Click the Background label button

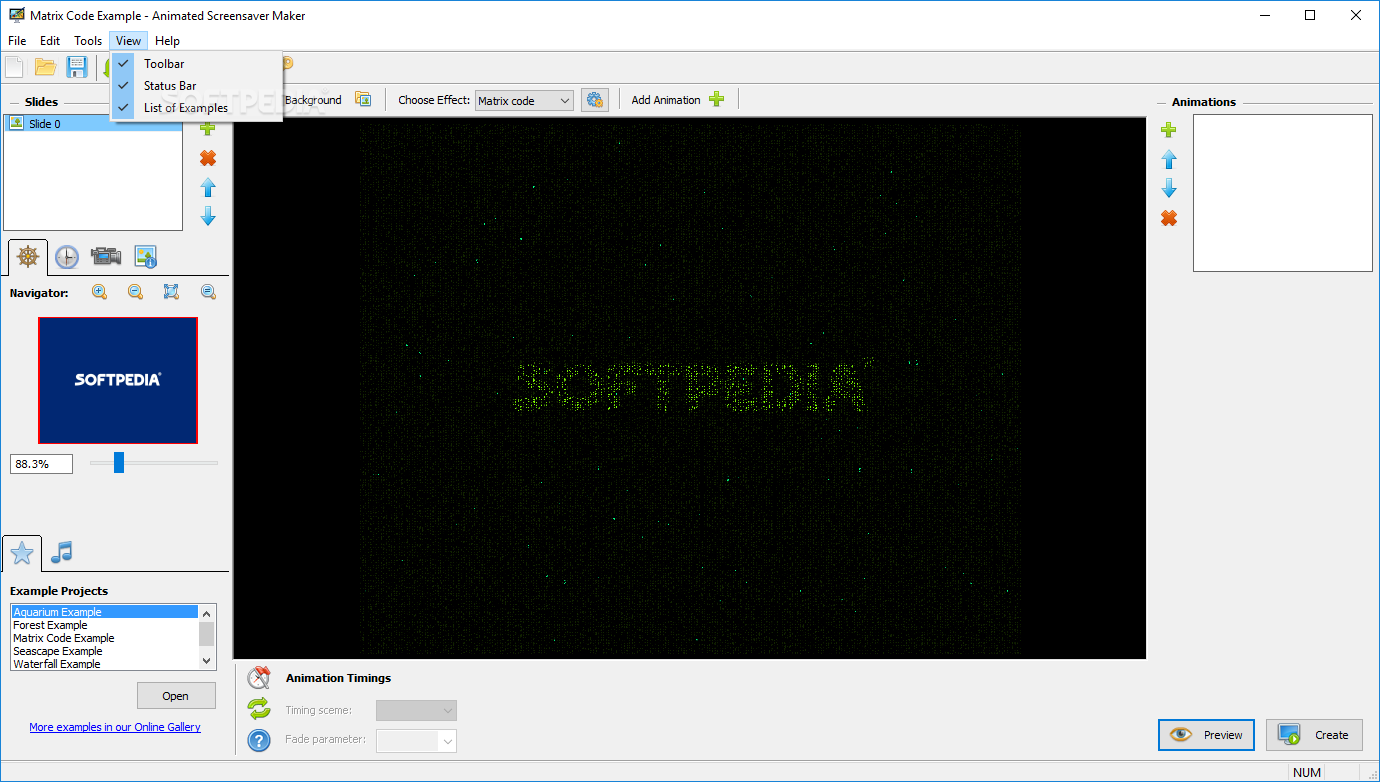(x=313, y=100)
